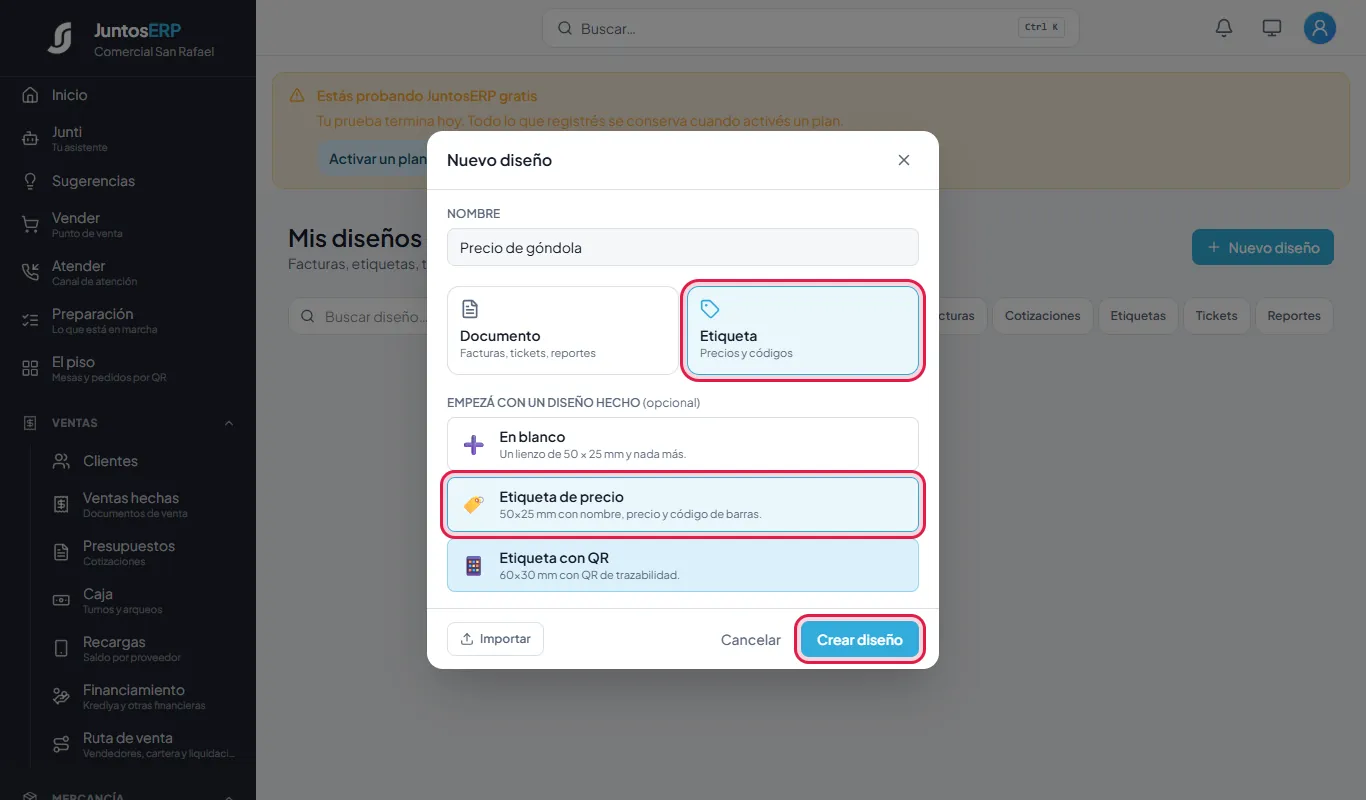Expand the MERCANCÍA sidebar section chevron

(x=229, y=796)
